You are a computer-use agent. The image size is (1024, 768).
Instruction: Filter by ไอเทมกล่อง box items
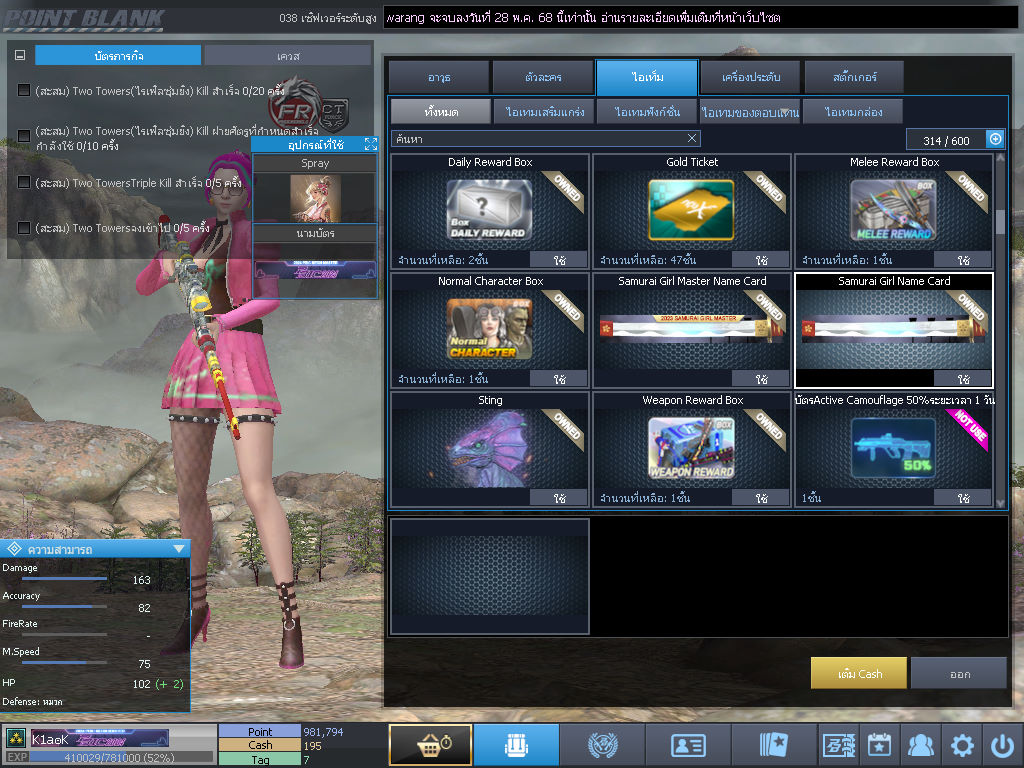[854, 112]
